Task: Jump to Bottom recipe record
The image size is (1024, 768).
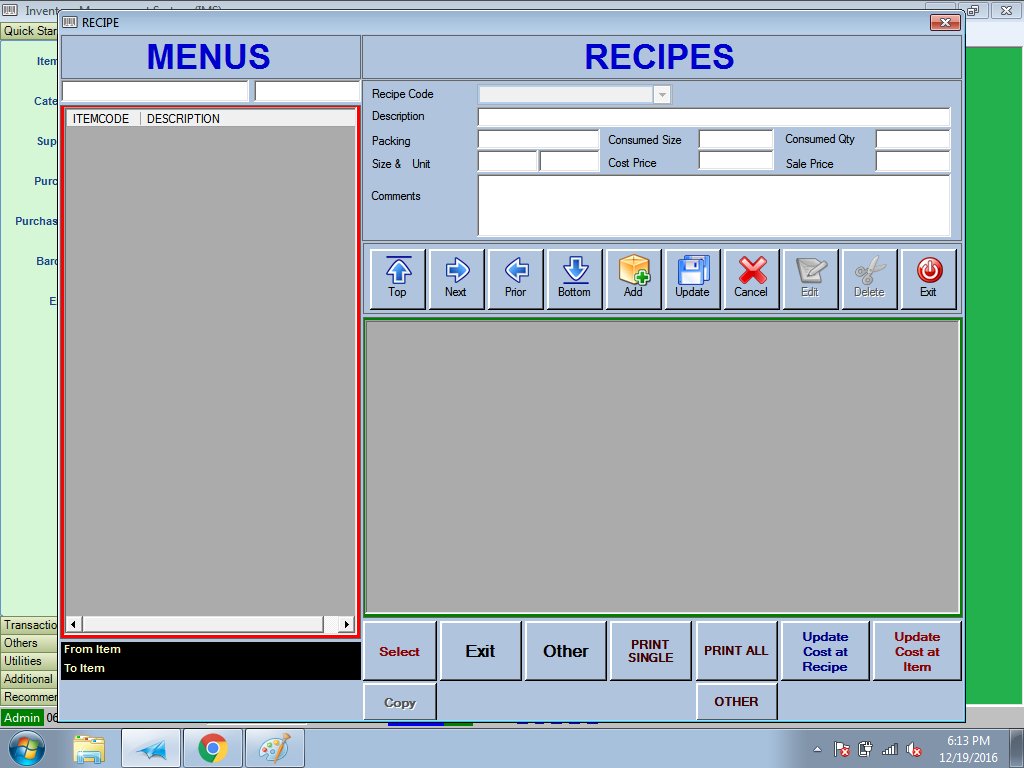Action: pyautogui.click(x=574, y=278)
